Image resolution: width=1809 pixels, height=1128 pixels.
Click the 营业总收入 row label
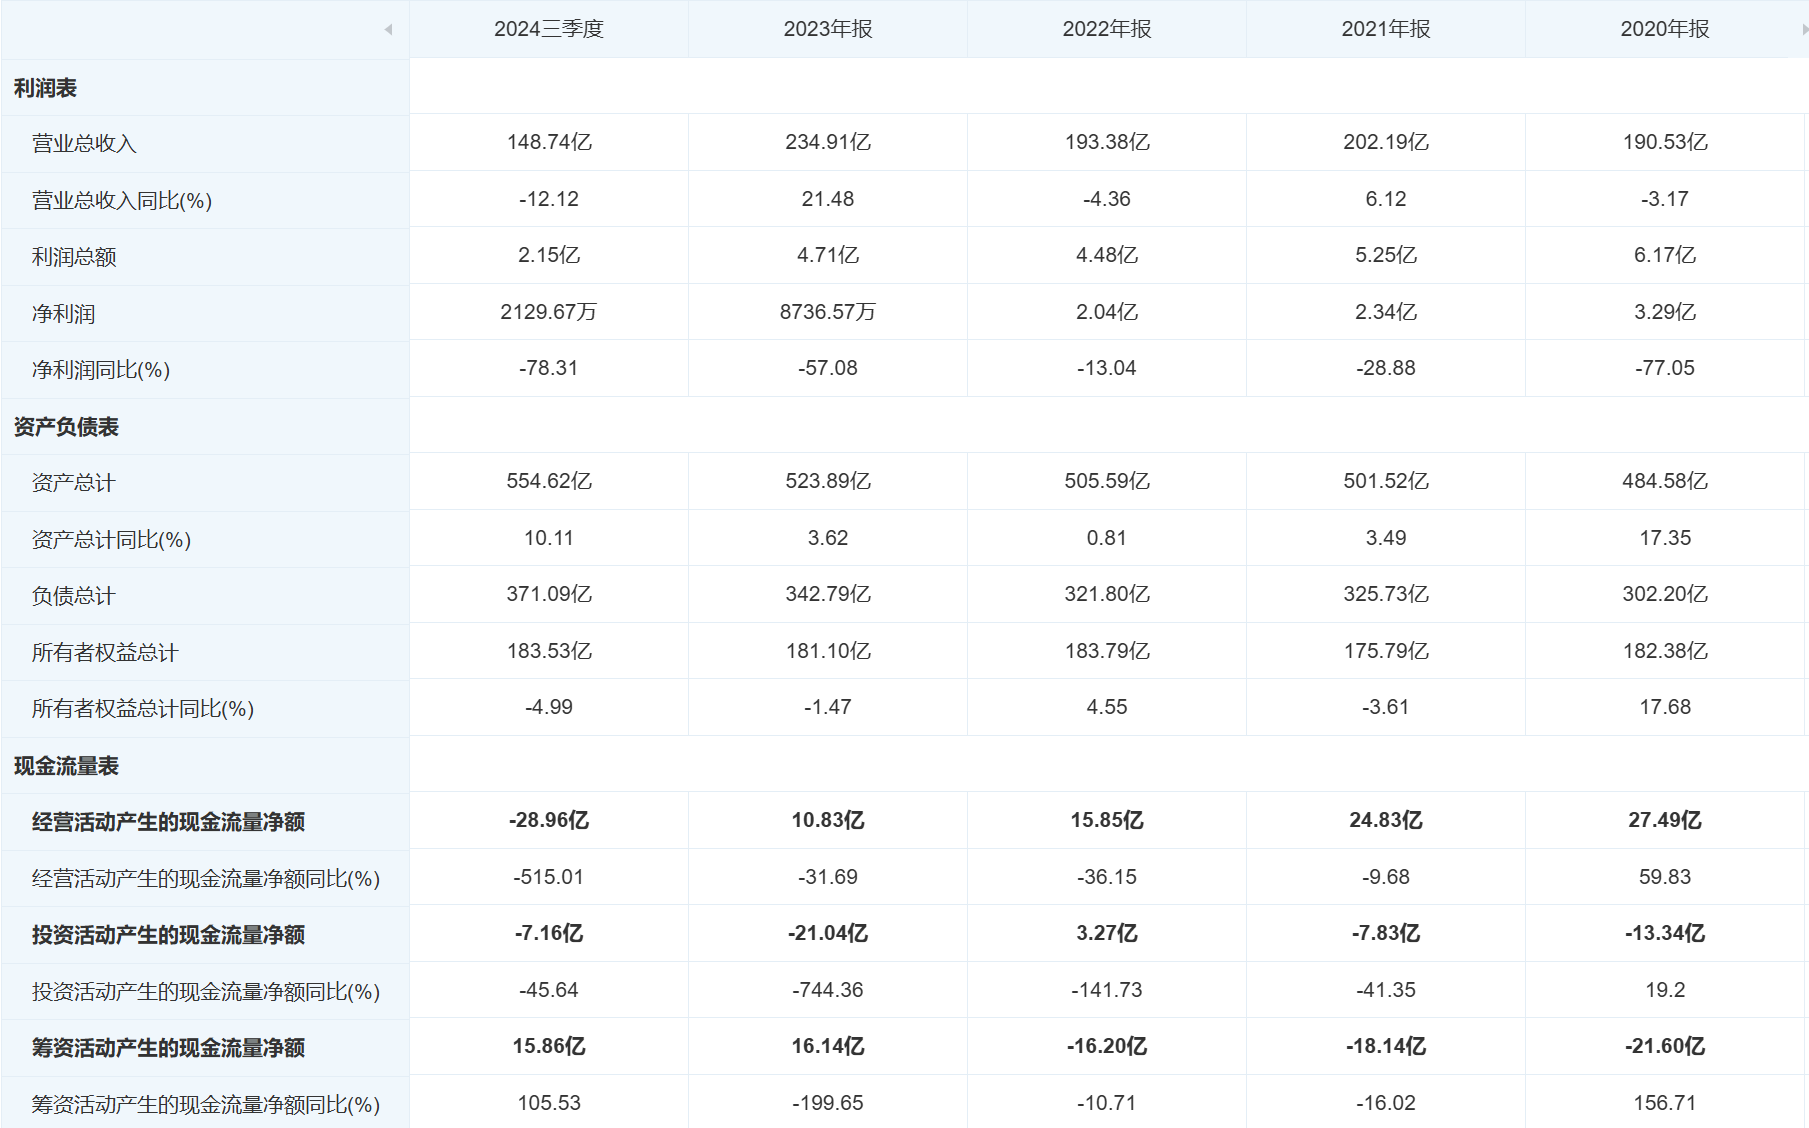[84, 144]
